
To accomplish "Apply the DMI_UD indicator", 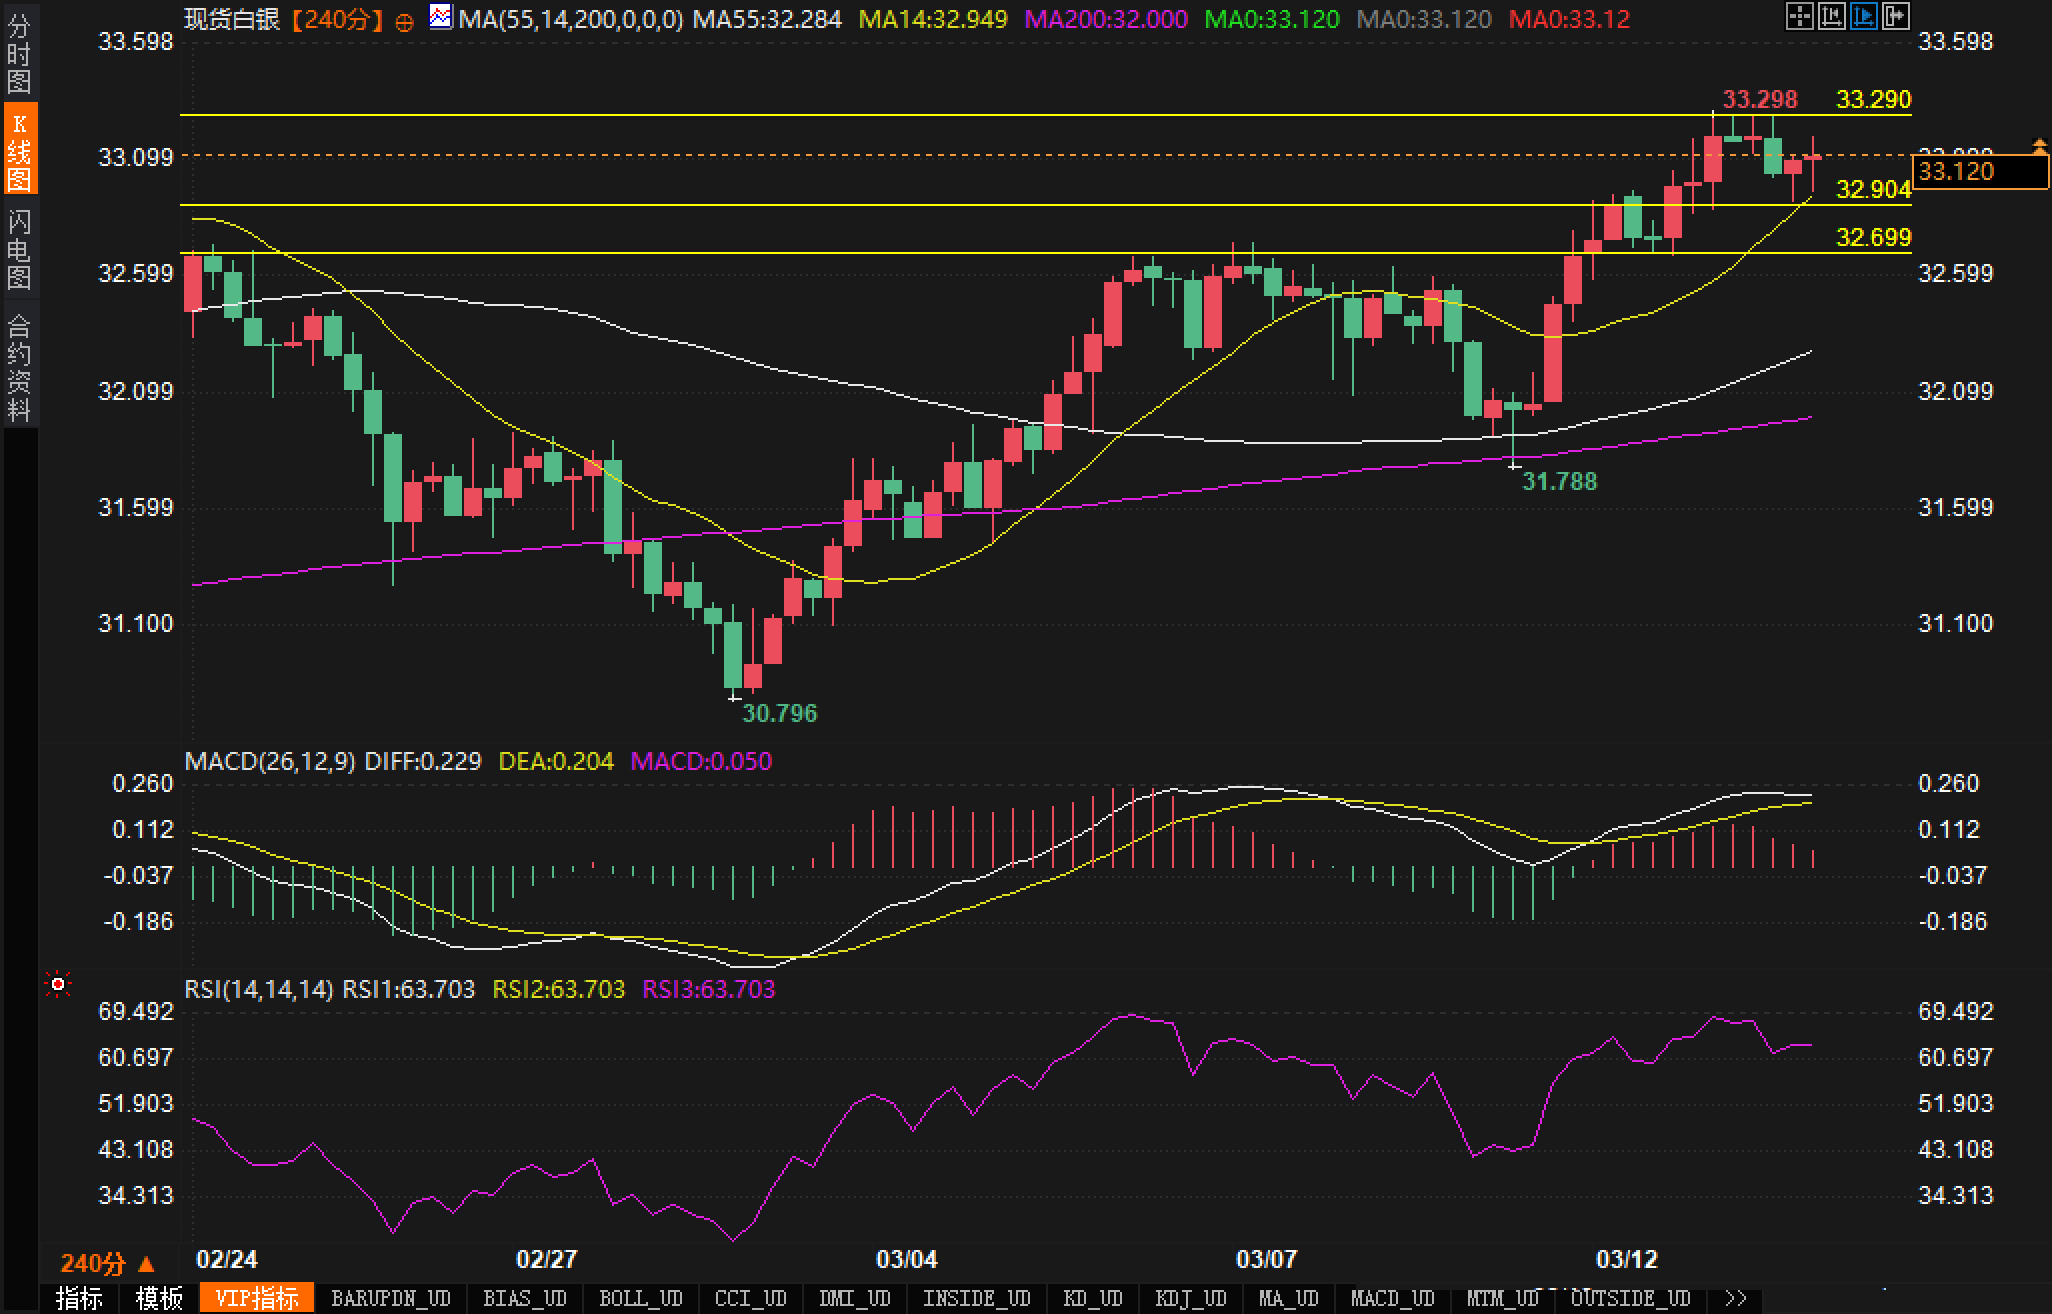I will 855,1298.
